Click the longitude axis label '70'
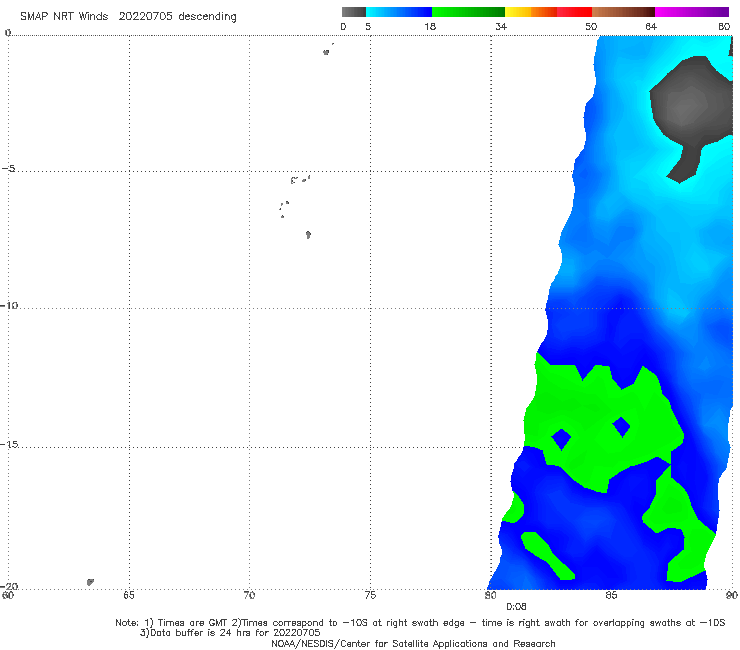740x650 pixels. [249, 595]
